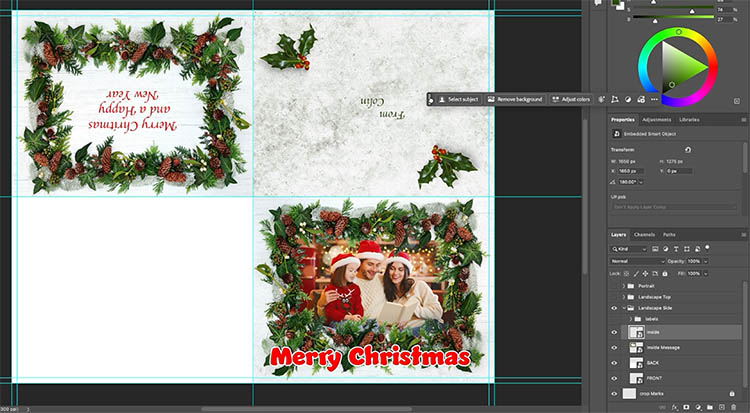
Task: Hide the Inside Message layer
Action: coord(615,347)
